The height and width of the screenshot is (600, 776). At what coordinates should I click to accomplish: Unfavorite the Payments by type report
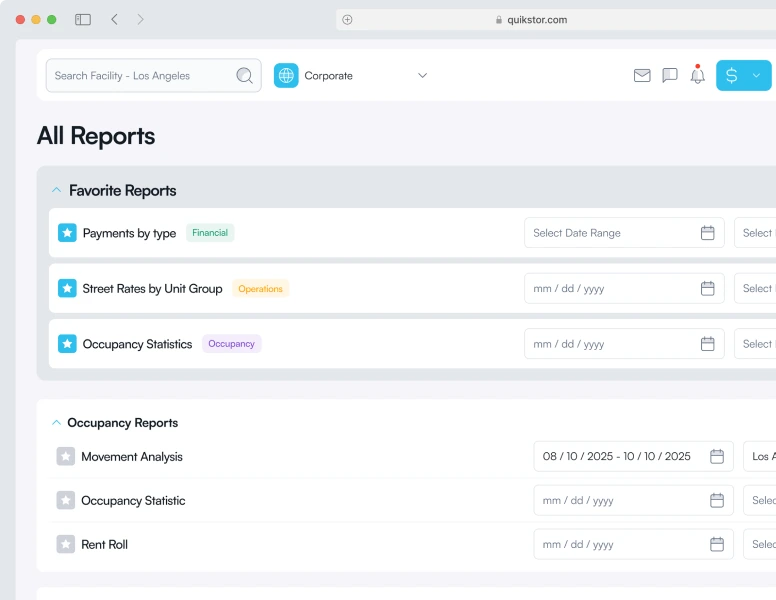coord(67,233)
